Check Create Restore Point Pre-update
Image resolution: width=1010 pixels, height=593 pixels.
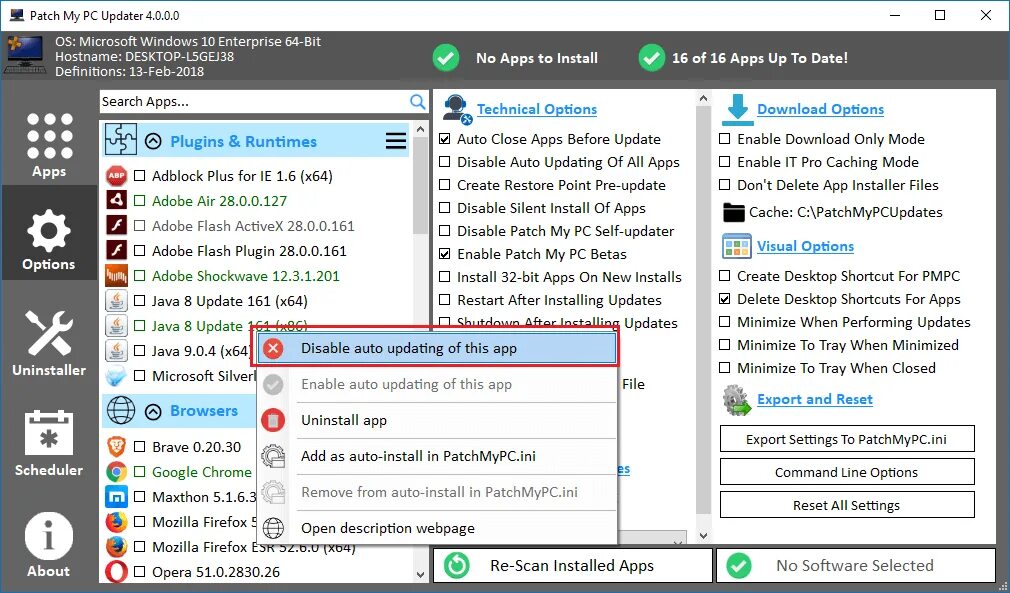pyautogui.click(x=444, y=185)
